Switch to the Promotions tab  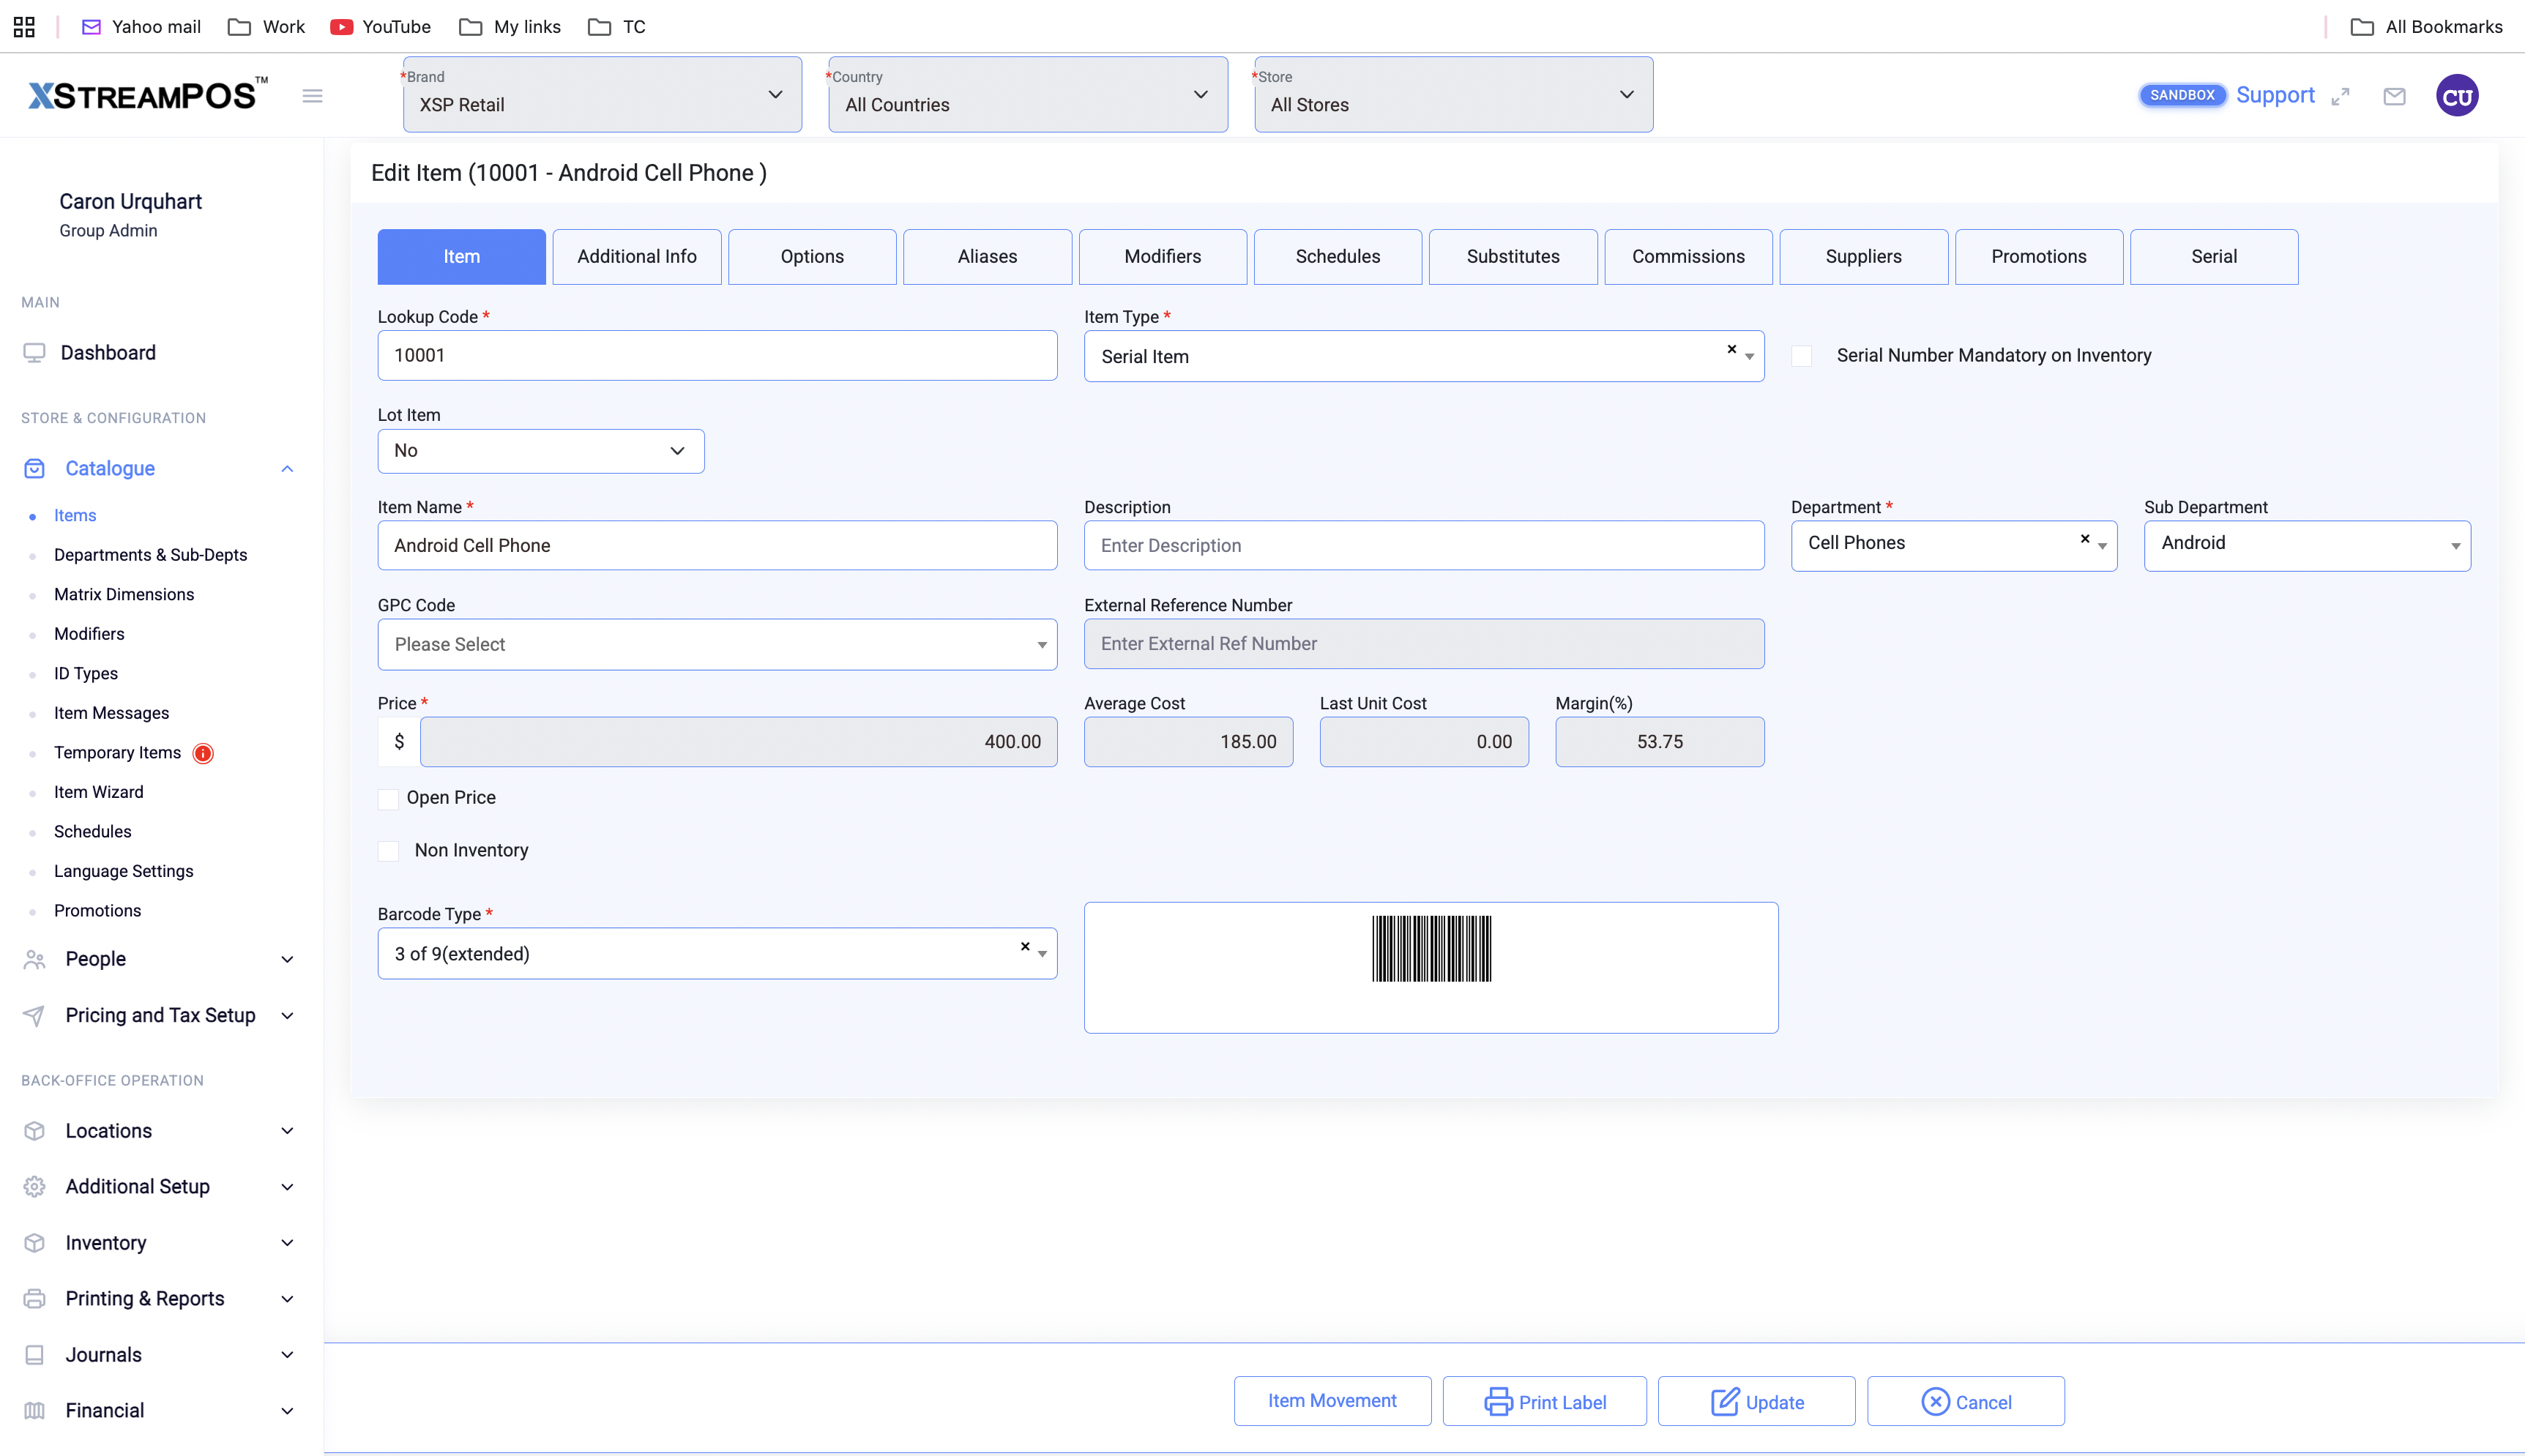[2039, 257]
